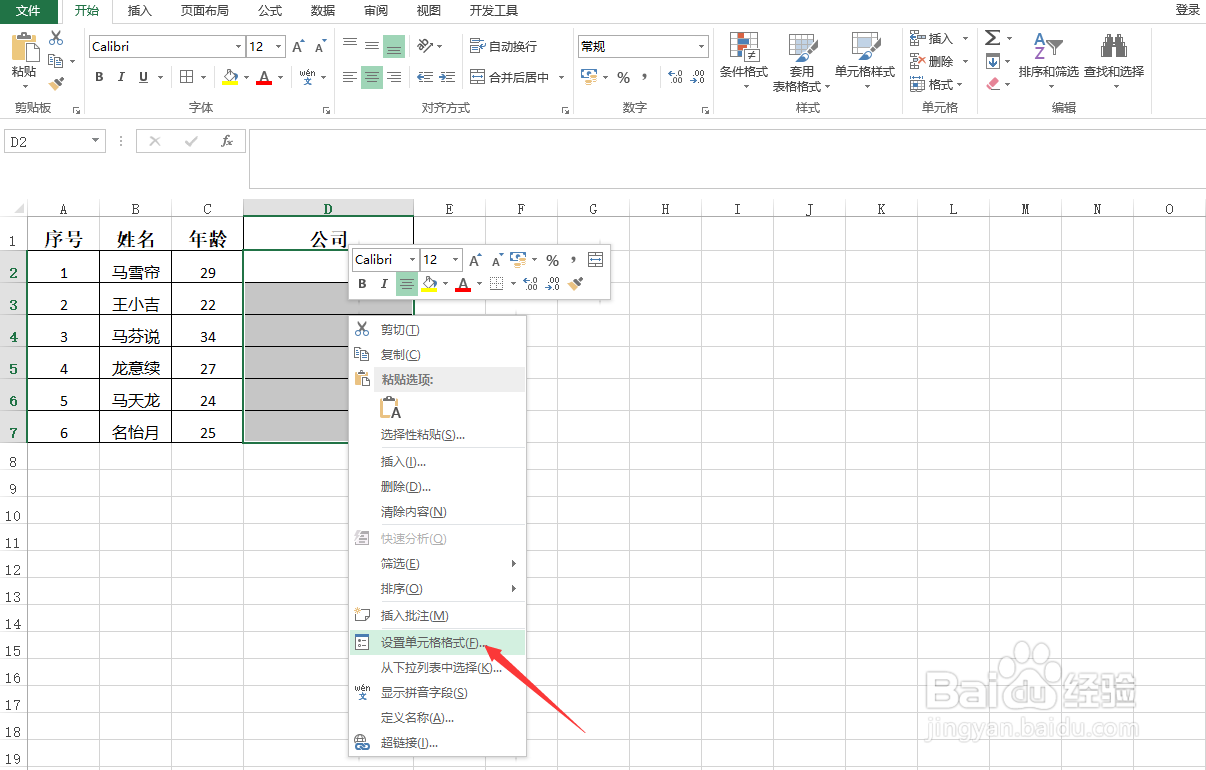Toggle bottom align in ribbon
Image resolution: width=1206 pixels, height=770 pixels.
pyautogui.click(x=394, y=46)
